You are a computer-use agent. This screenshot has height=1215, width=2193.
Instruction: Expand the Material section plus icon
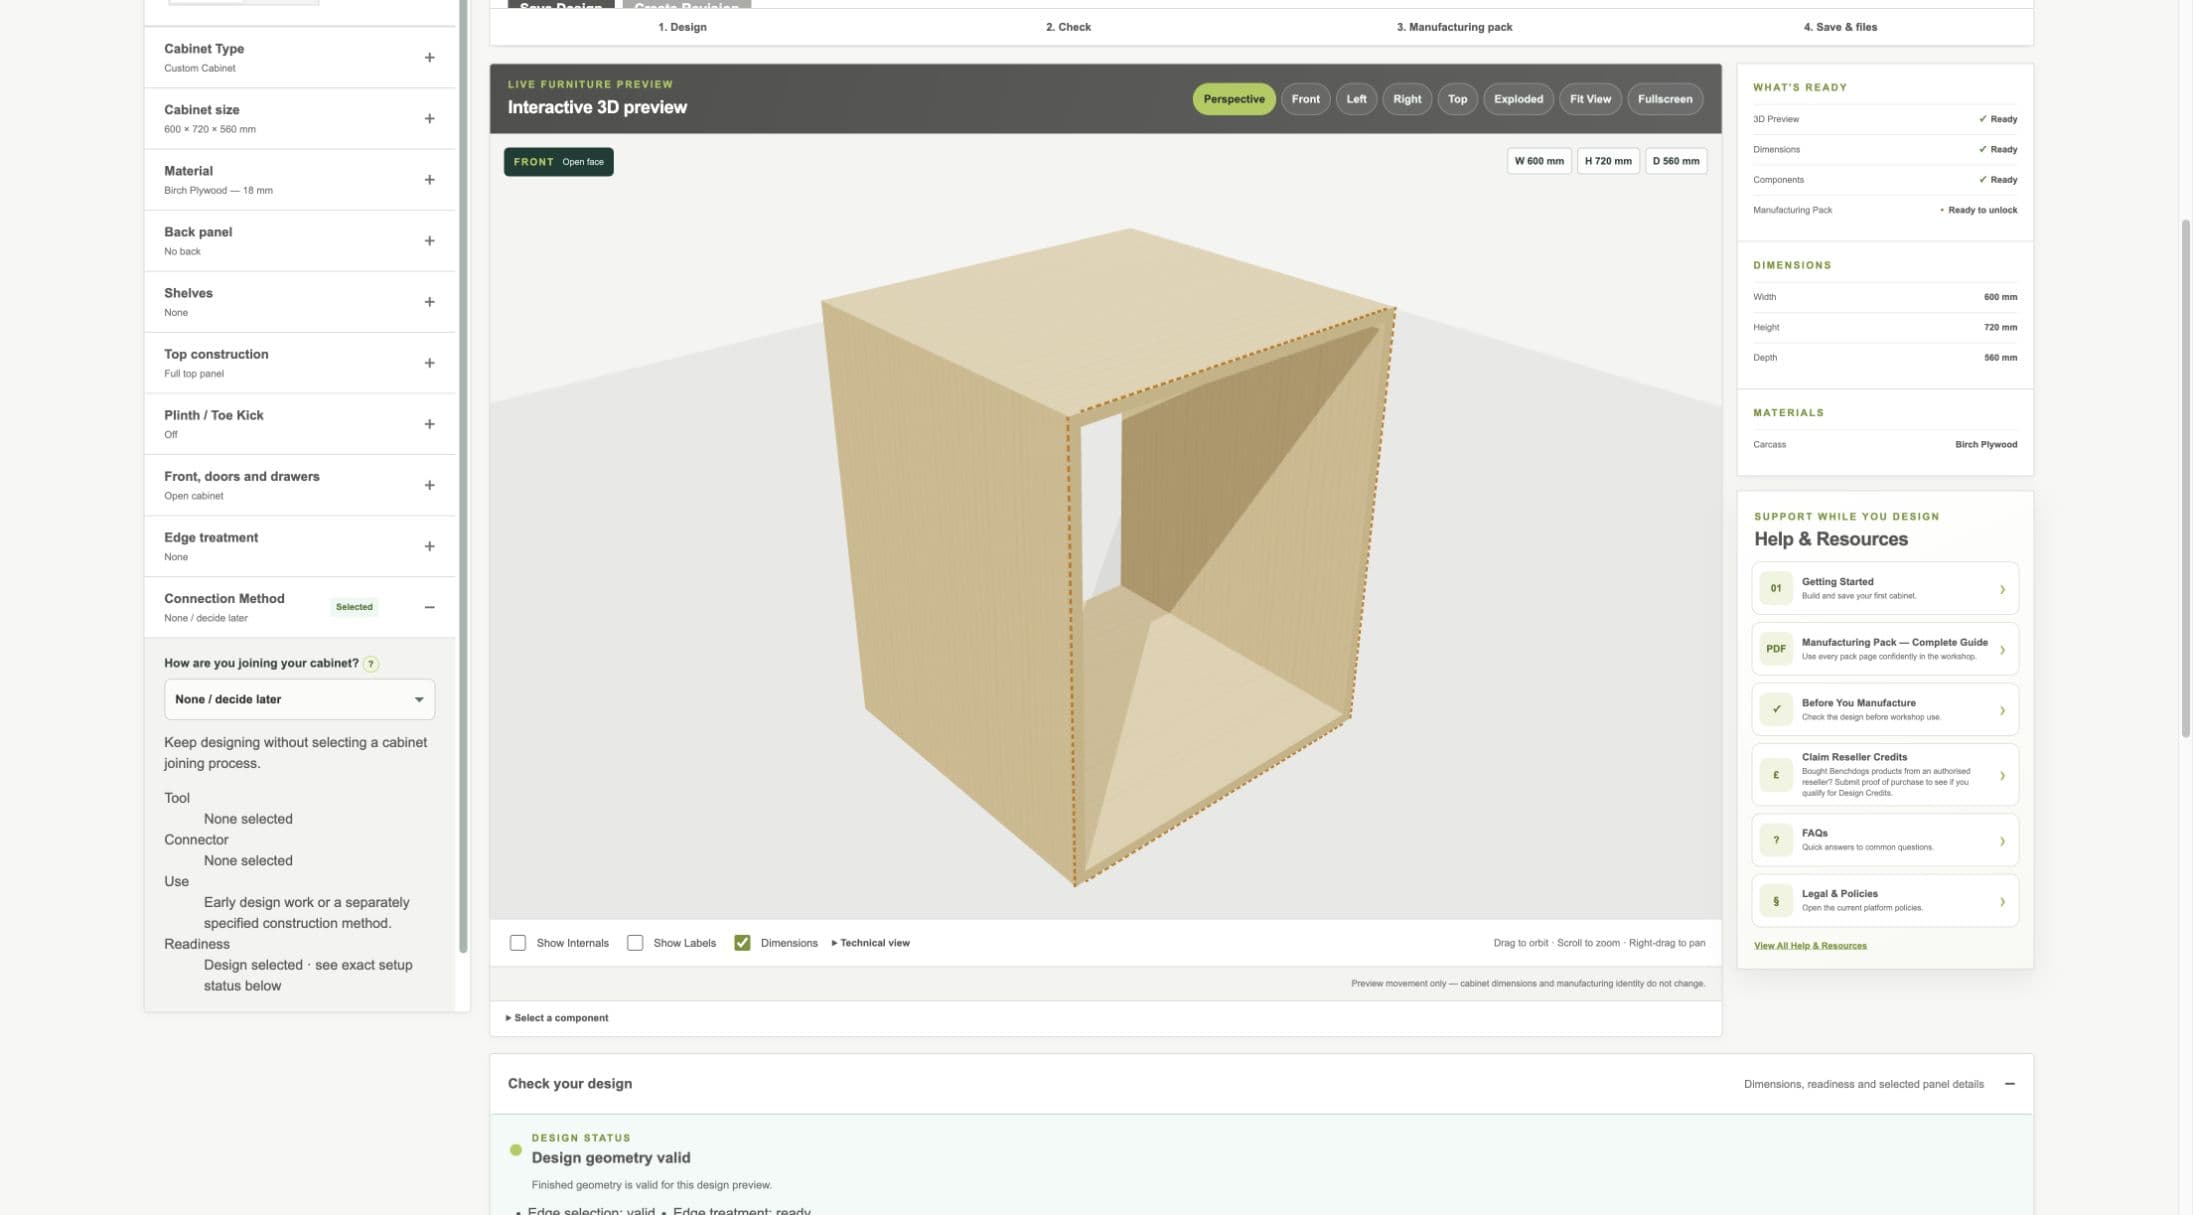click(x=429, y=180)
